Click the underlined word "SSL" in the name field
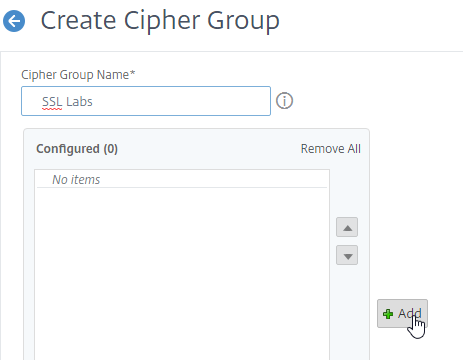The height and width of the screenshot is (360, 463). coord(52,102)
